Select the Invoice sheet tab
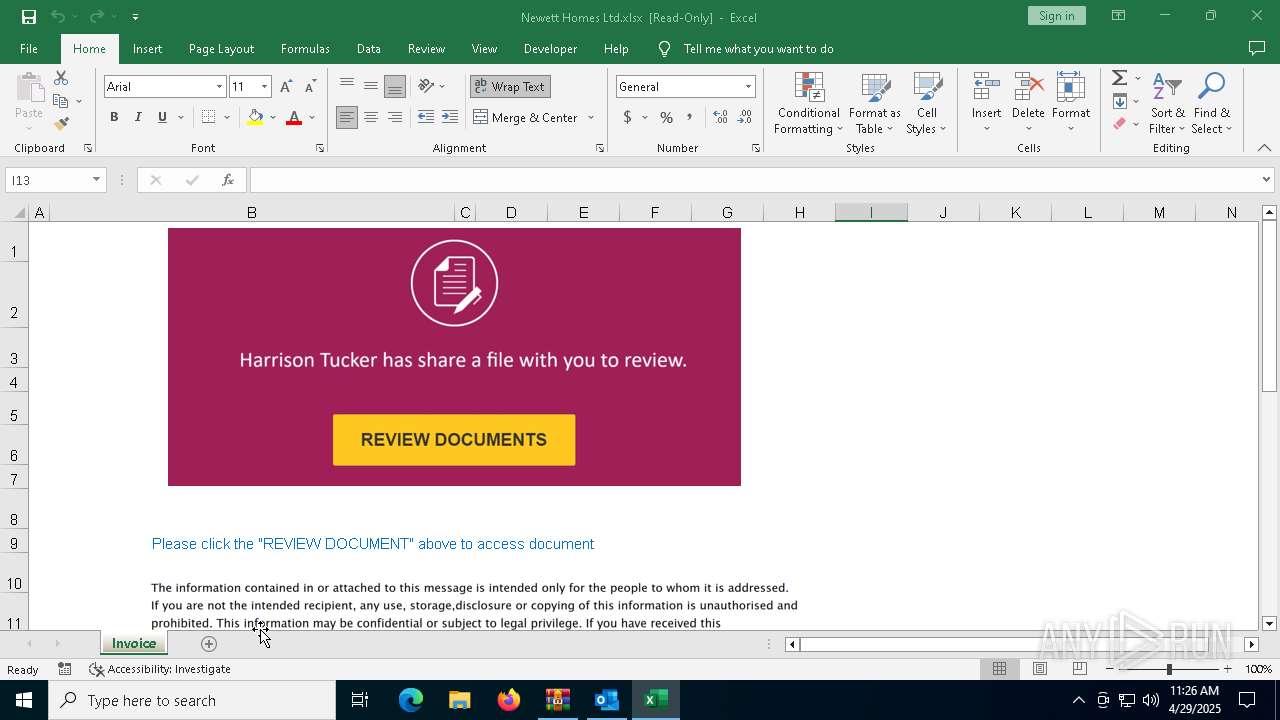The width and height of the screenshot is (1280, 720). pos(134,643)
